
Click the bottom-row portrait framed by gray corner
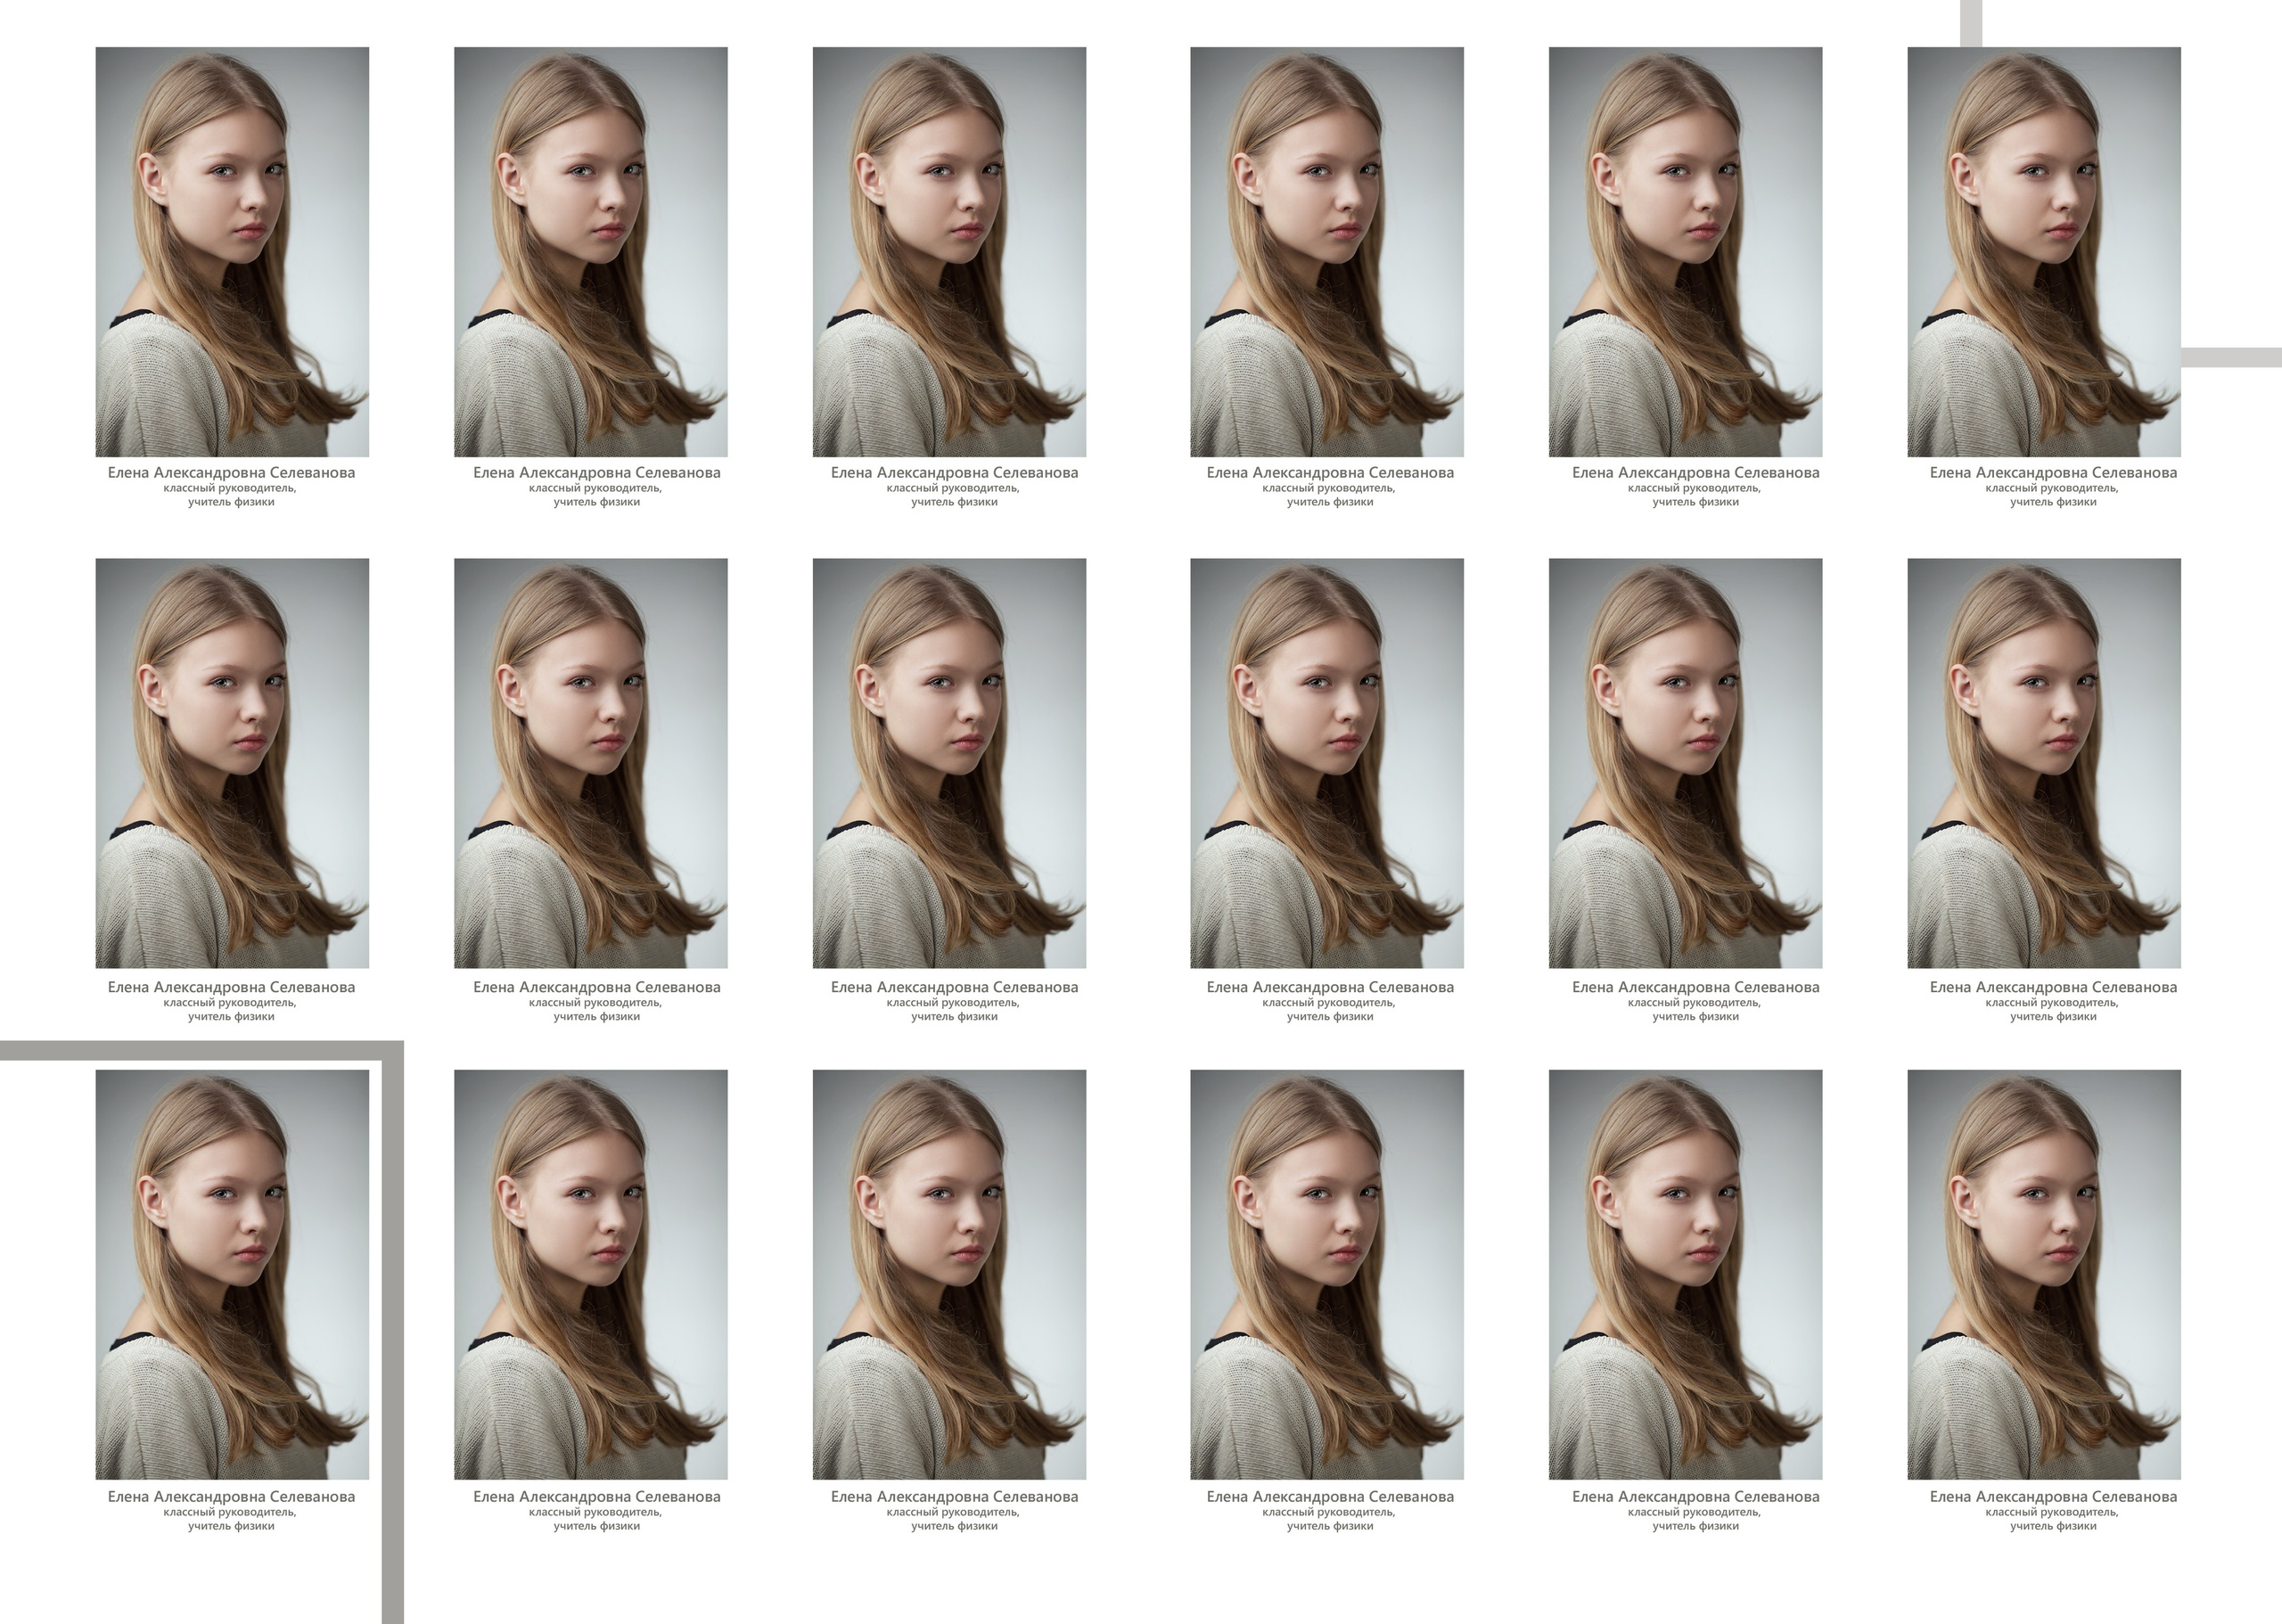click(232, 1274)
